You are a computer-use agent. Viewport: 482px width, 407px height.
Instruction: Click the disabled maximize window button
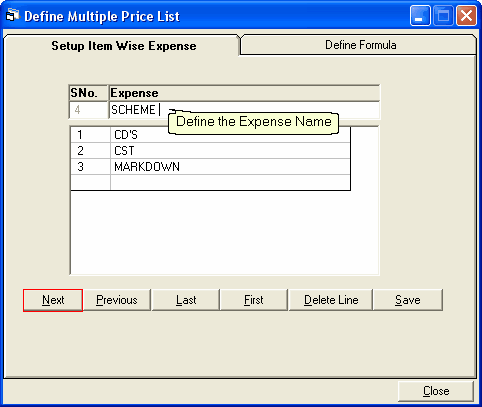pyautogui.click(x=443, y=15)
